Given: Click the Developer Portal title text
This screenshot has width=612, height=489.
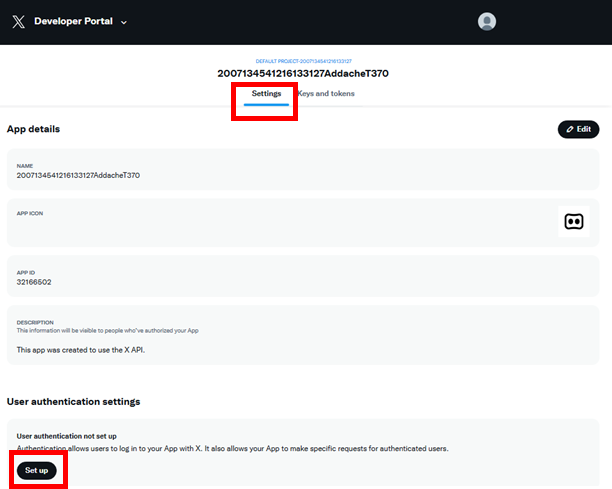Looking at the screenshot, I should pyautogui.click(x=75, y=21).
